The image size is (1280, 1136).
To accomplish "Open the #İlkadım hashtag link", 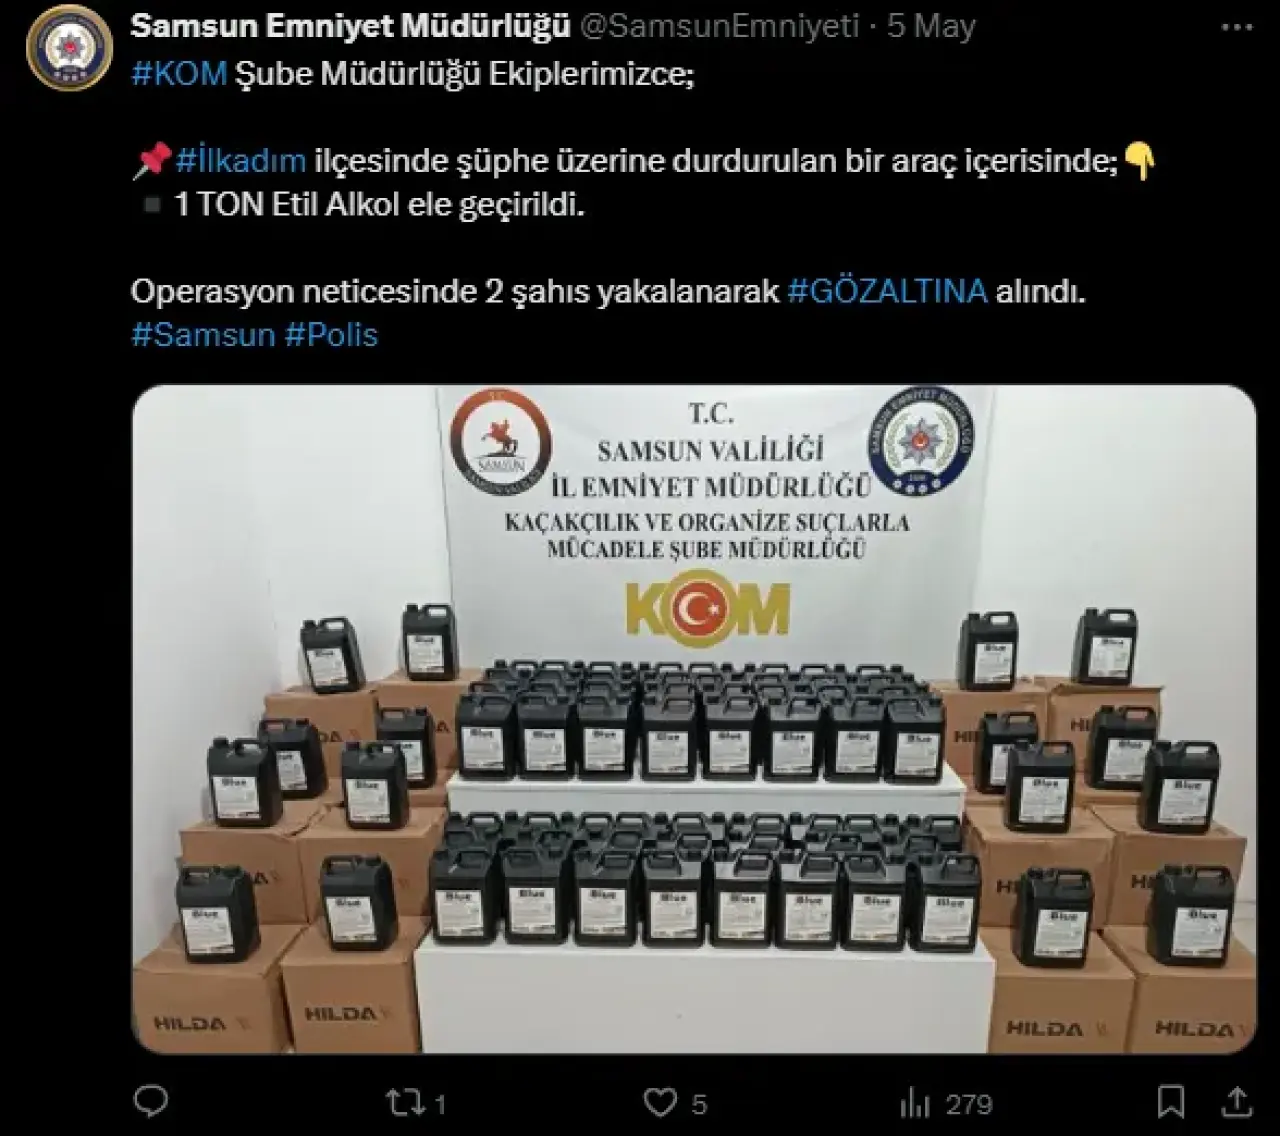I will pyautogui.click(x=240, y=160).
